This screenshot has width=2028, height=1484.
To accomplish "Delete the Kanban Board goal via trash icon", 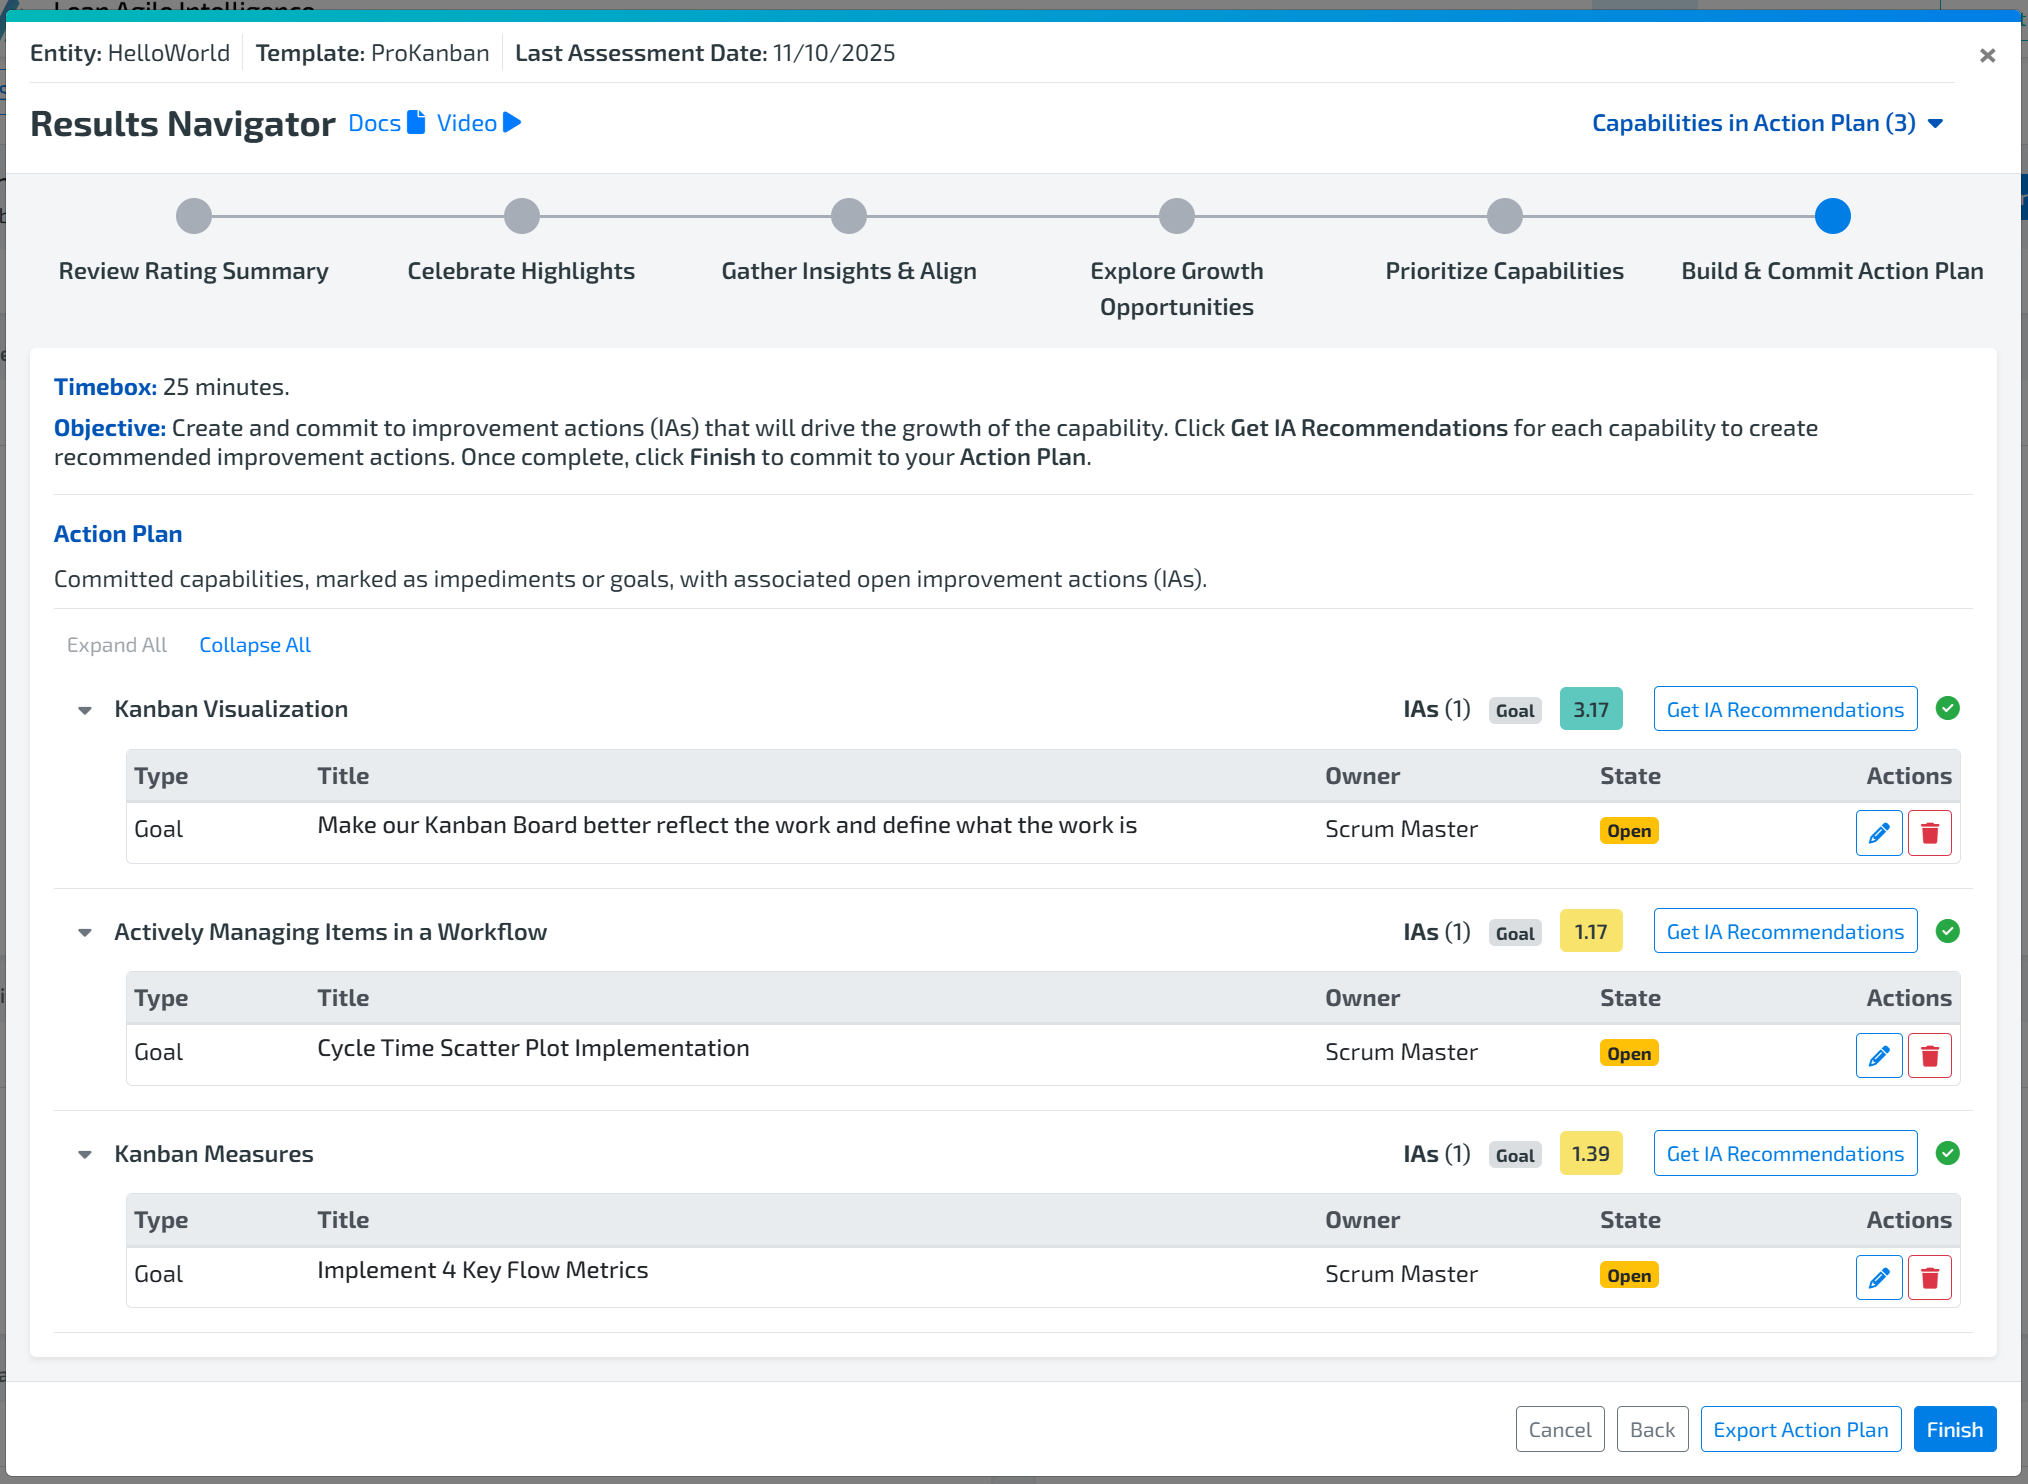I will click(x=1929, y=832).
